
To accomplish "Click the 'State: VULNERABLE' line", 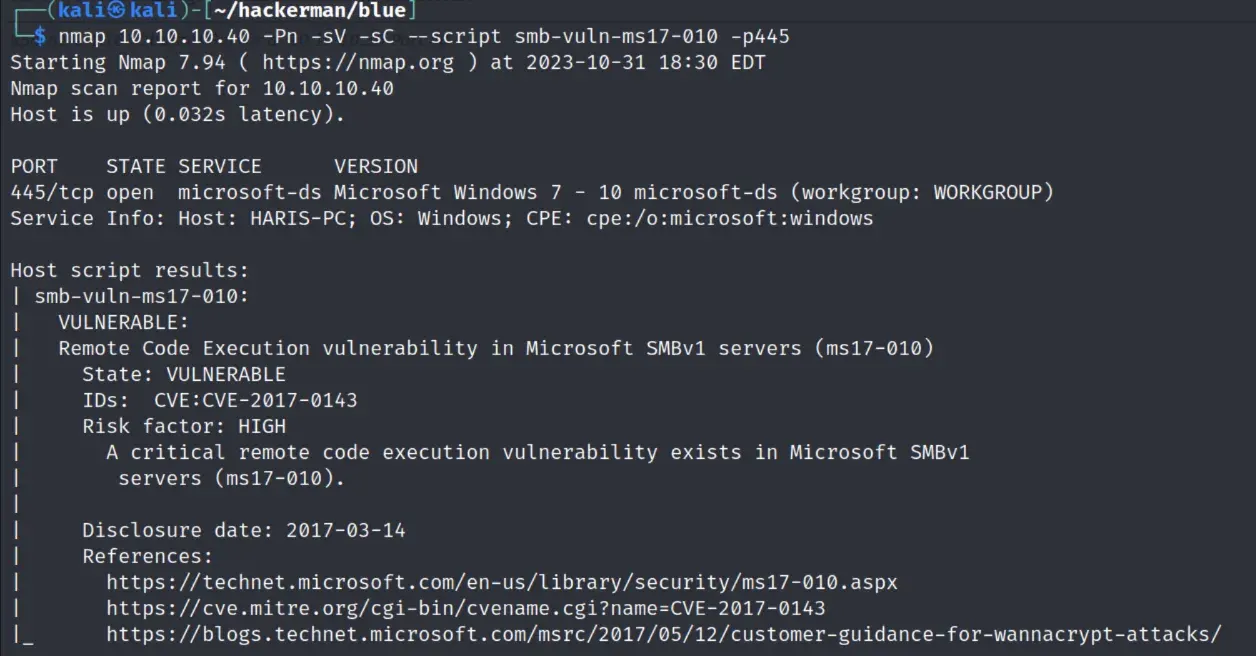I will (184, 374).
